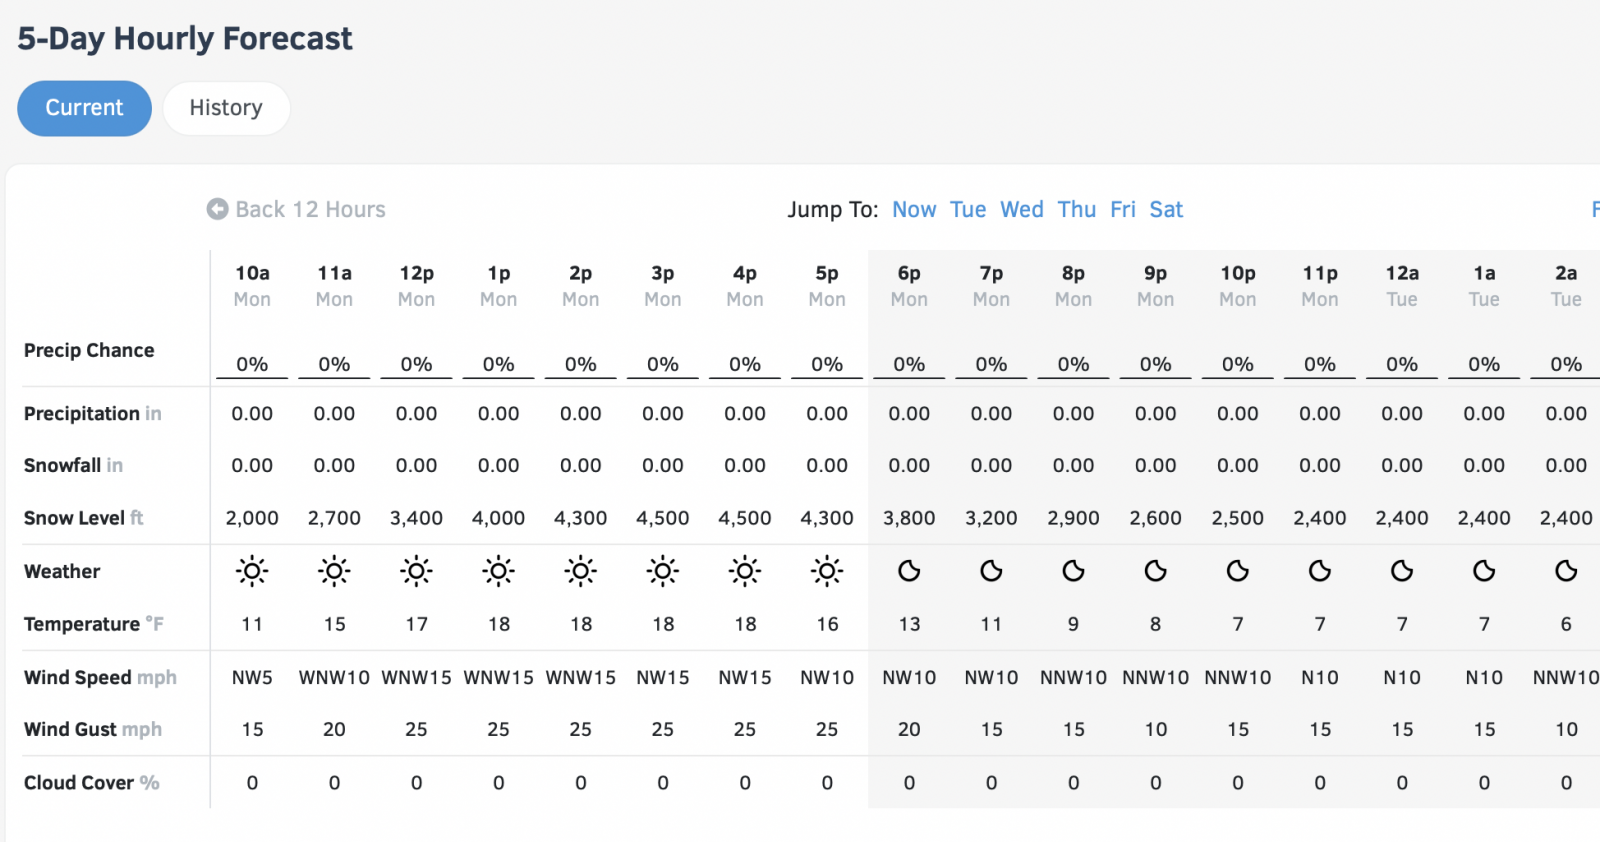This screenshot has height=842, width=1600.
Task: Jump to Tue in the forecast
Action: click(x=968, y=209)
